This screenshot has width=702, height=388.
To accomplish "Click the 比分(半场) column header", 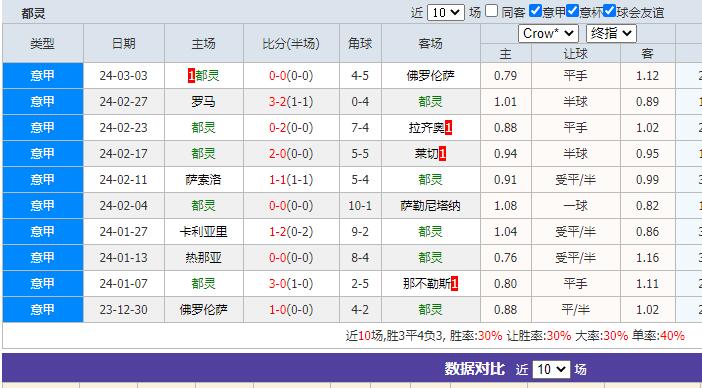I will click(291, 43).
